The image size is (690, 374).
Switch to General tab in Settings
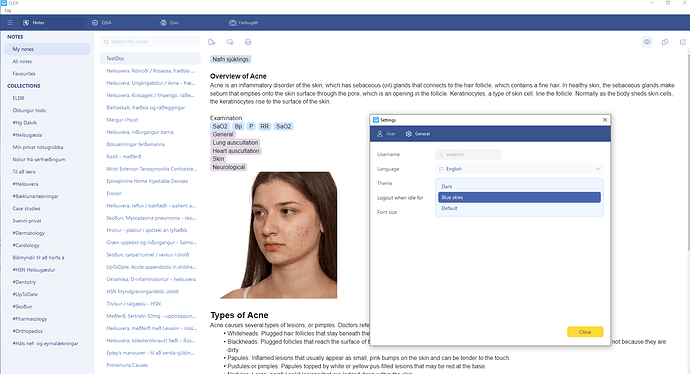click(418, 134)
